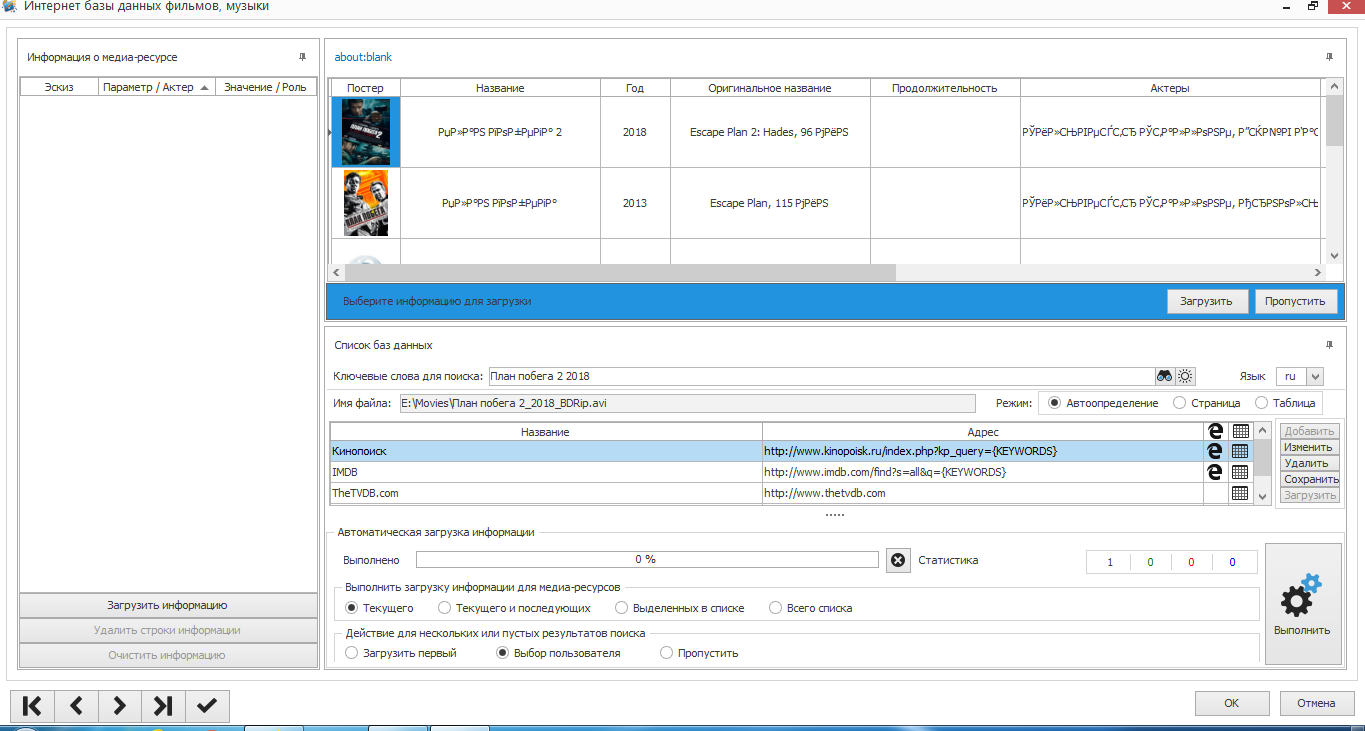Viewport: 1365px width, 731px height.
Task: Click the binoculars search icon
Action: click(x=1165, y=377)
